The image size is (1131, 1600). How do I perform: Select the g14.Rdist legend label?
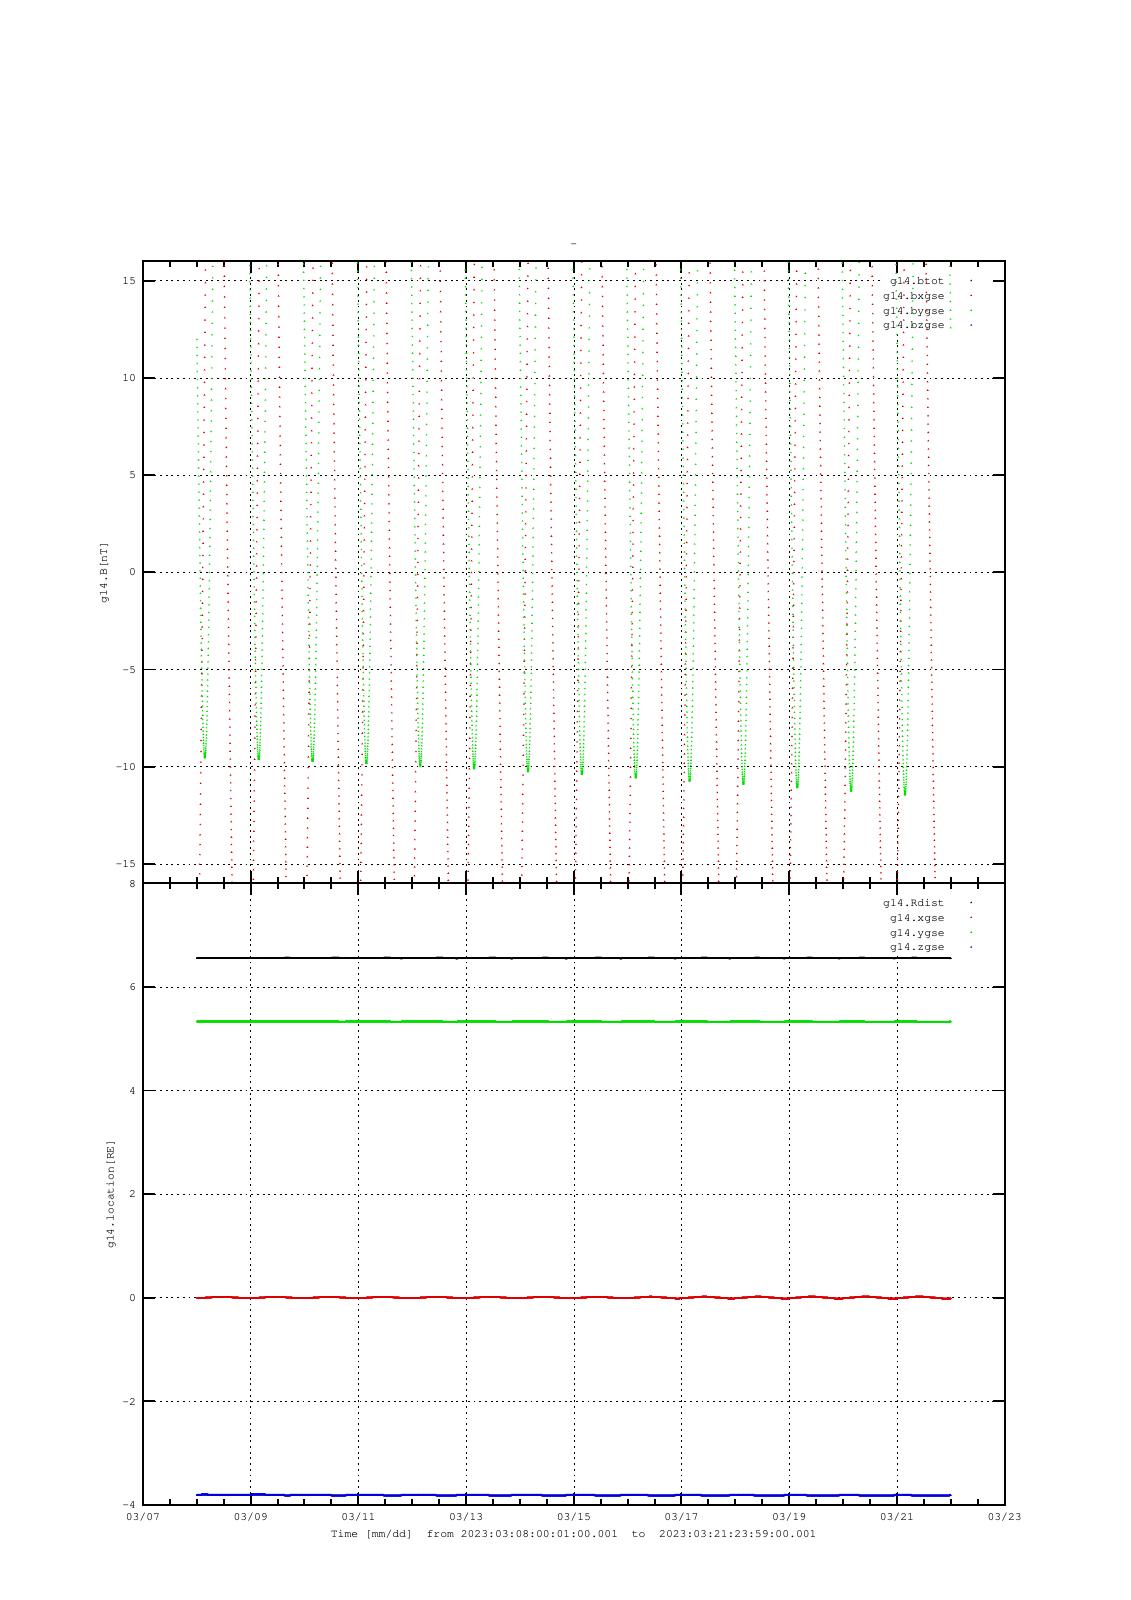tap(913, 903)
